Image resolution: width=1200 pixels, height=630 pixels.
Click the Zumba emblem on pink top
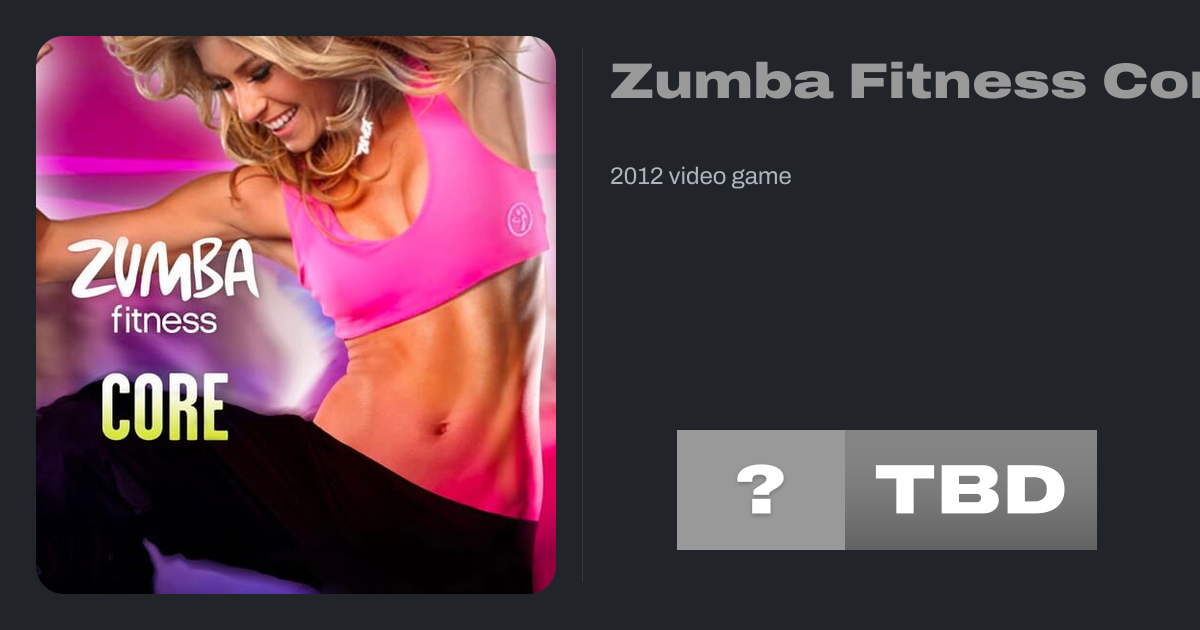coord(520,219)
